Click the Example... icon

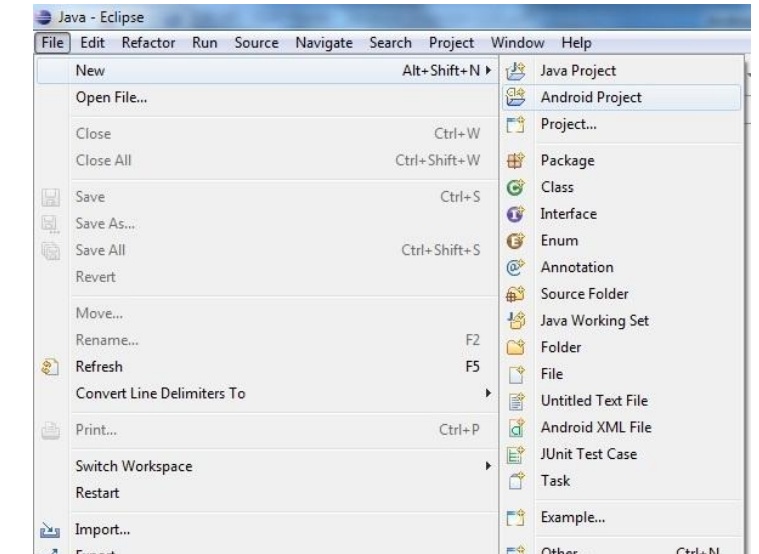[515, 517]
